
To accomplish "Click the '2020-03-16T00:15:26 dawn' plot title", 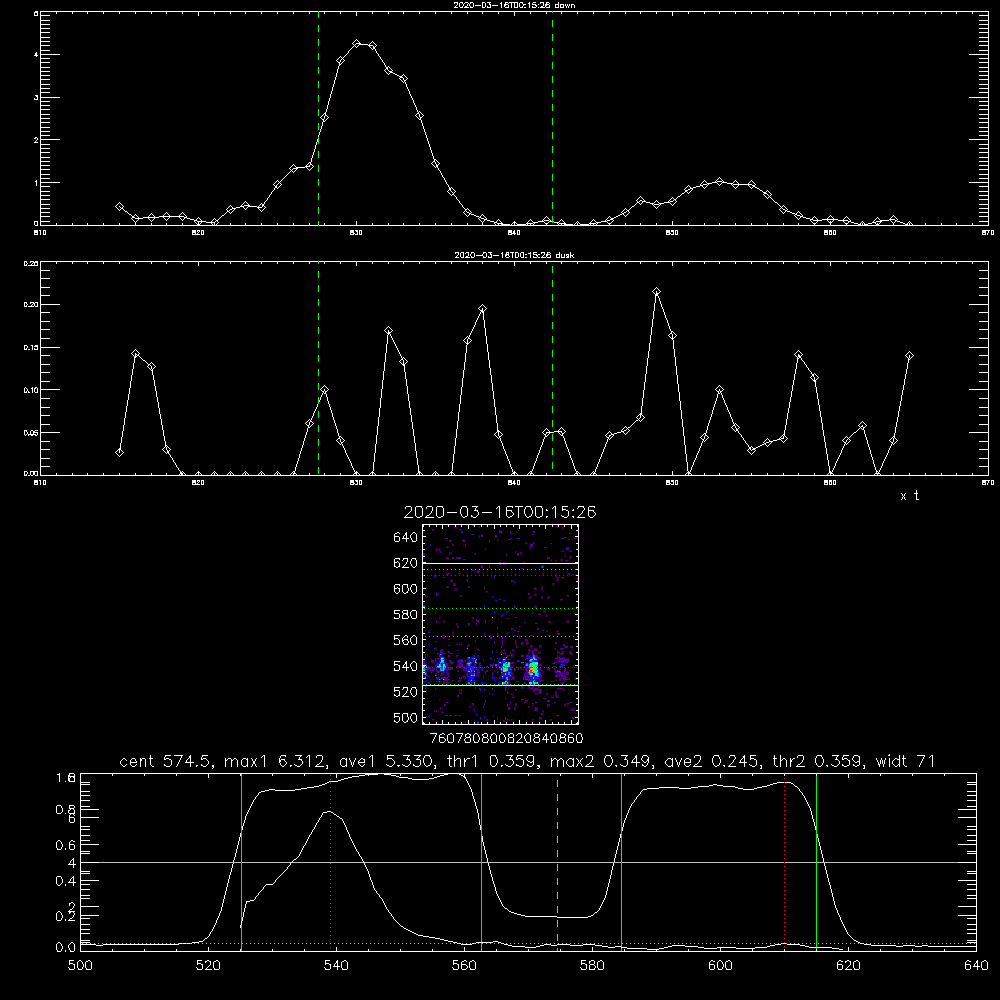I will (x=514, y=4).
